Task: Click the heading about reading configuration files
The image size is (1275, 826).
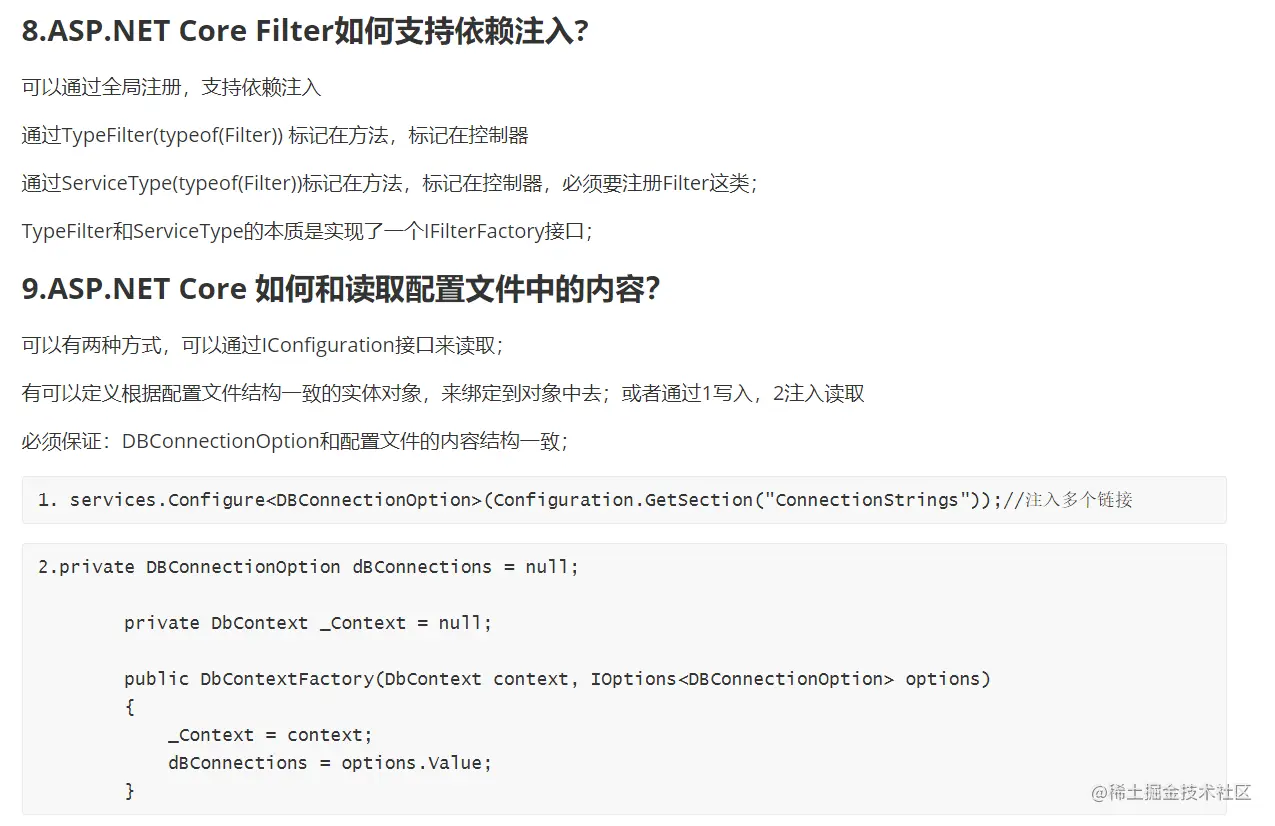Action: (341, 289)
